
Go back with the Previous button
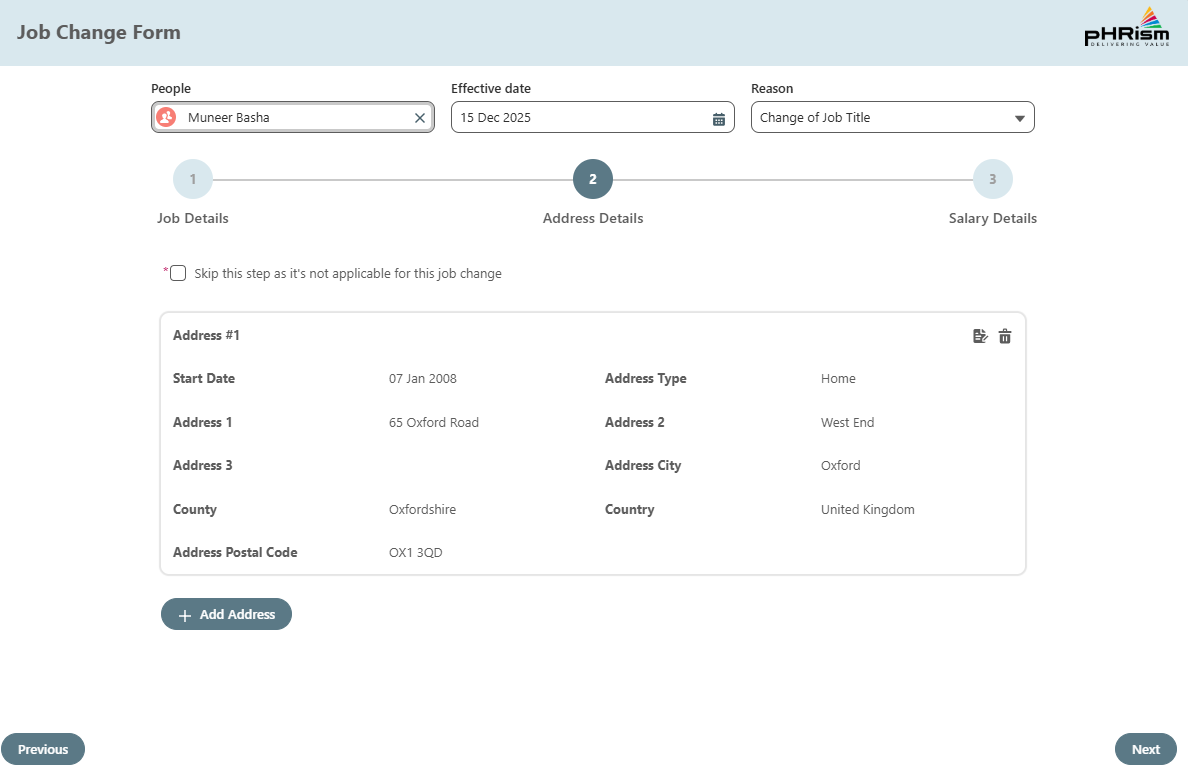43,749
